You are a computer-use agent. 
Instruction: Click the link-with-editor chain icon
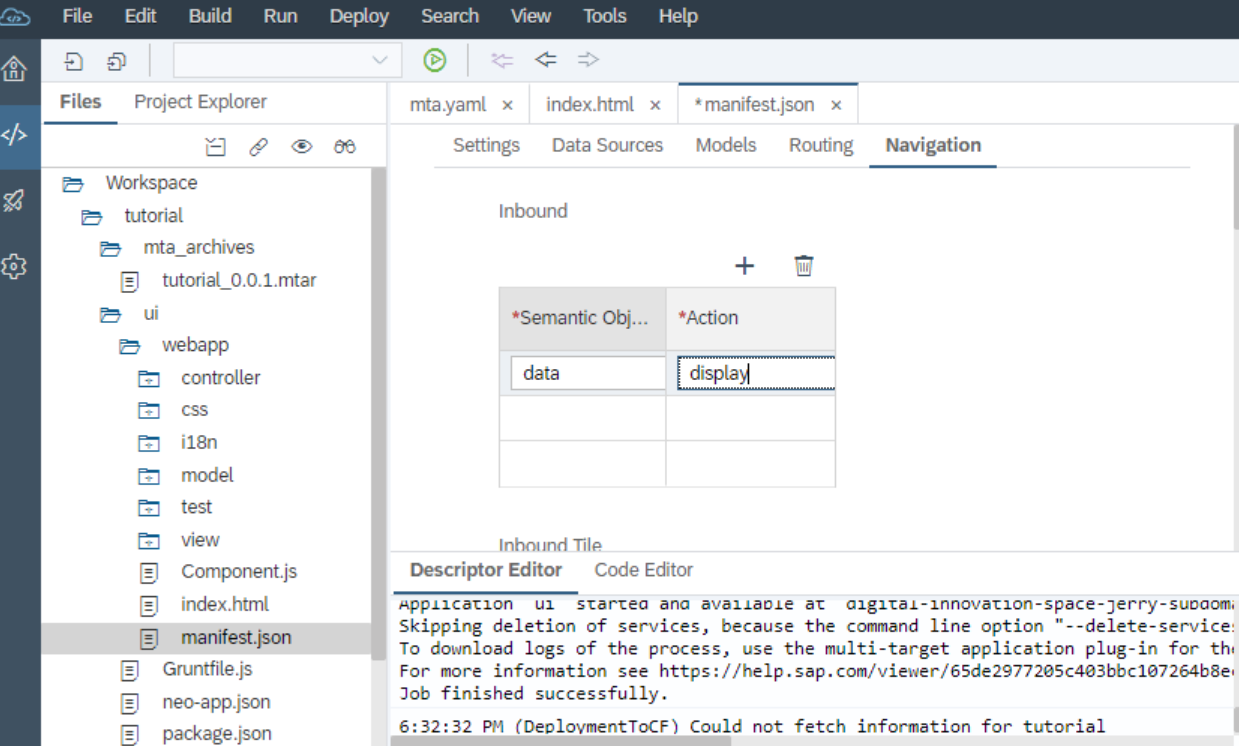pyautogui.click(x=258, y=147)
